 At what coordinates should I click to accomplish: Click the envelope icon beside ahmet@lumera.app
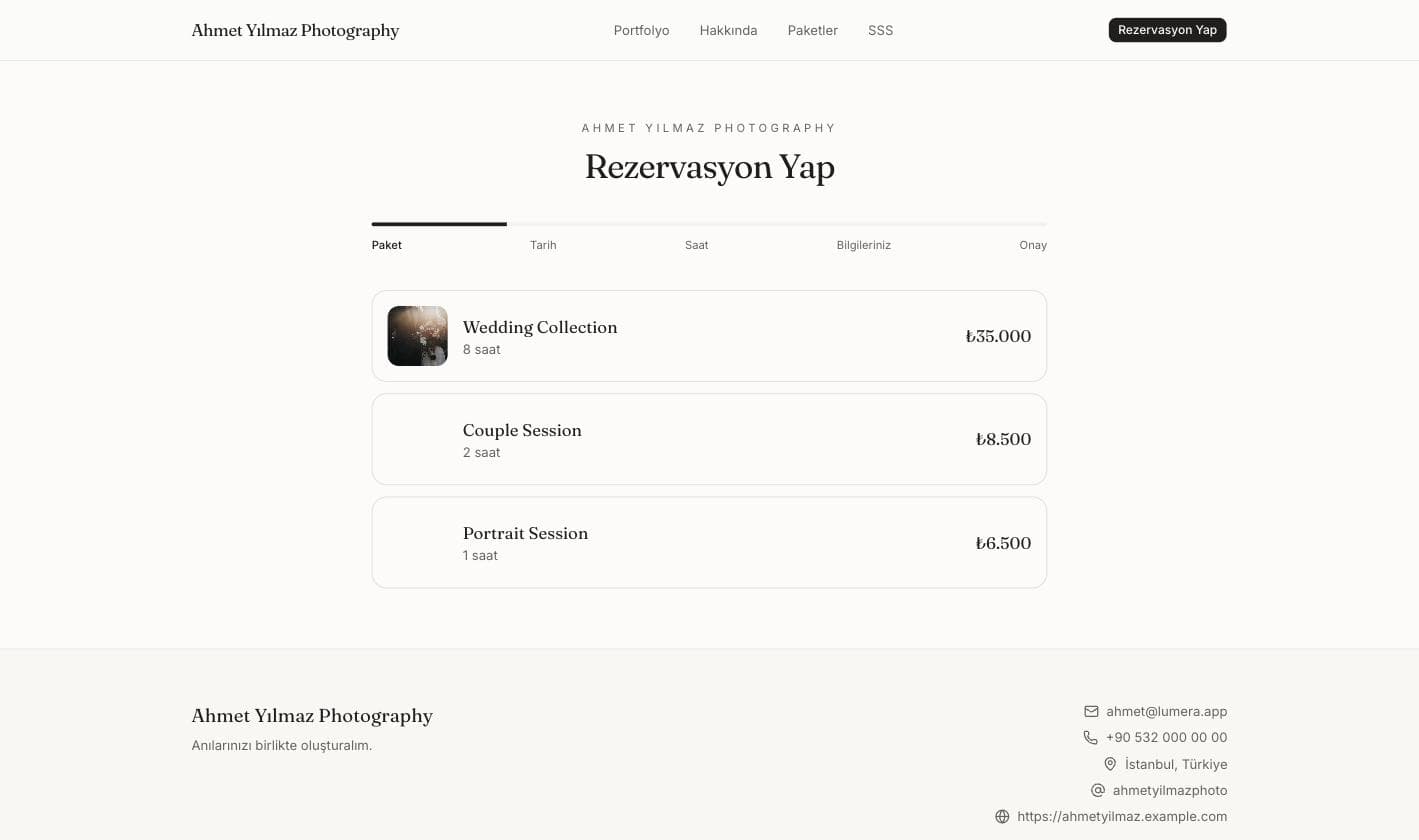point(1091,711)
